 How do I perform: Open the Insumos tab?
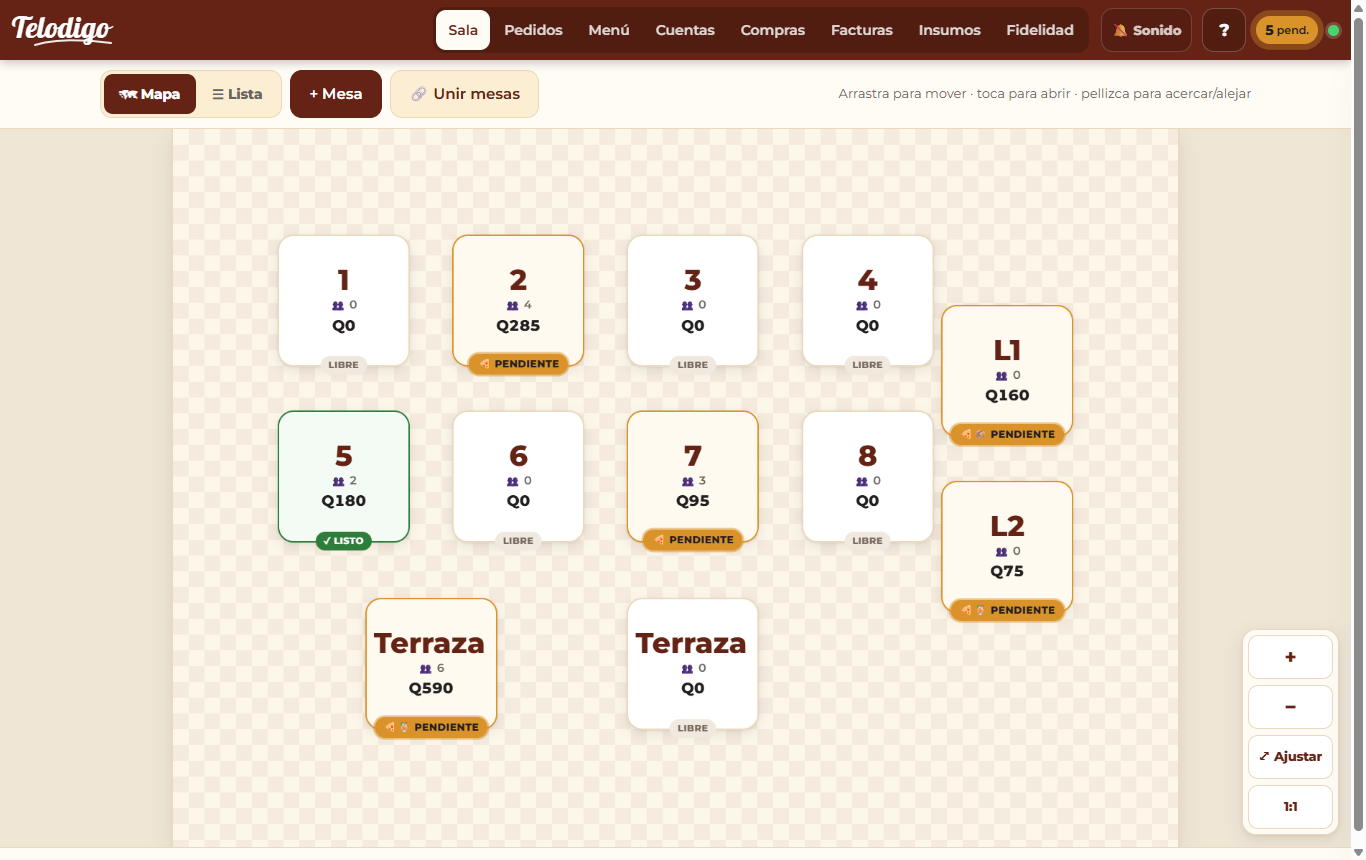(950, 30)
